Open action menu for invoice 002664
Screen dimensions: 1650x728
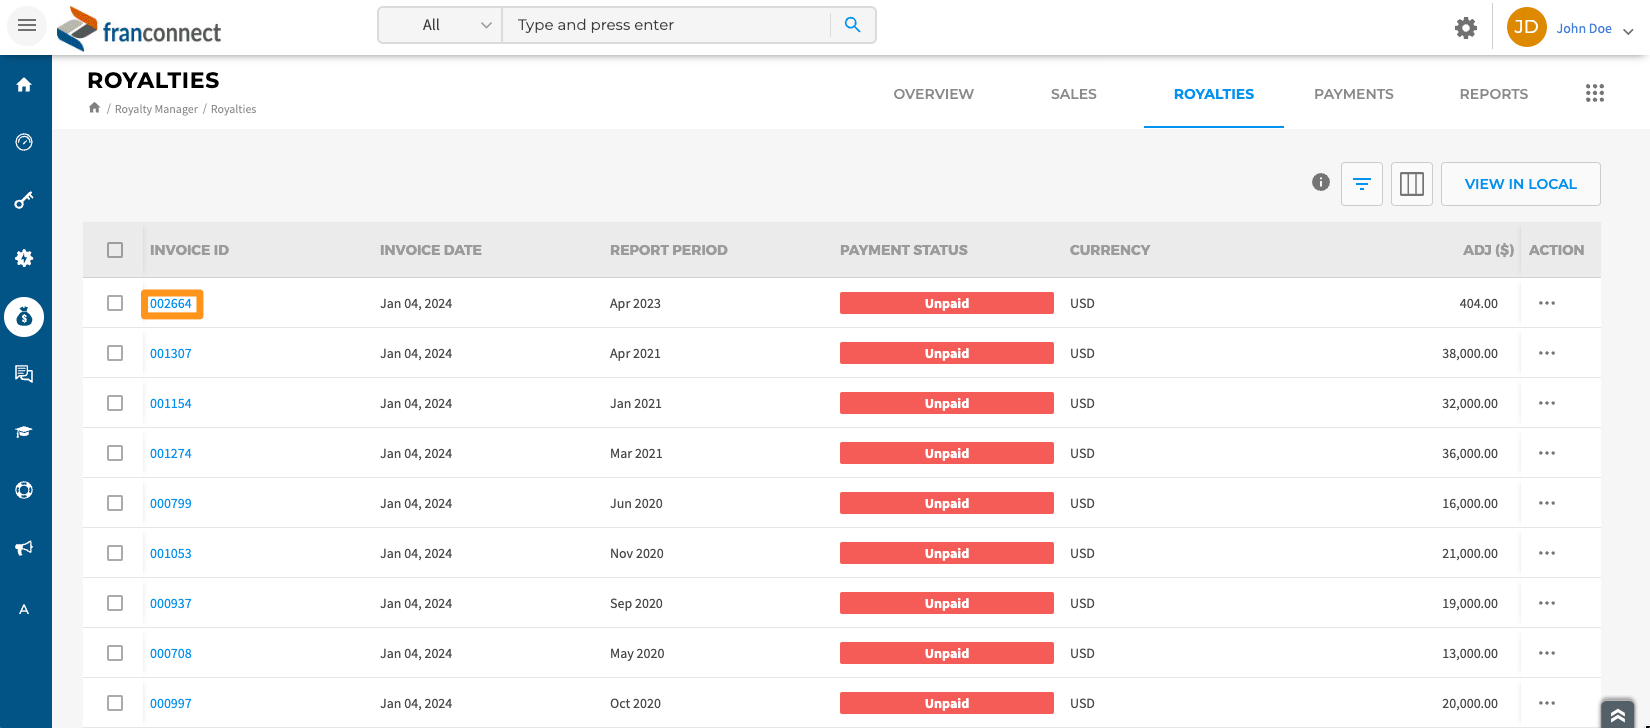pos(1547,303)
